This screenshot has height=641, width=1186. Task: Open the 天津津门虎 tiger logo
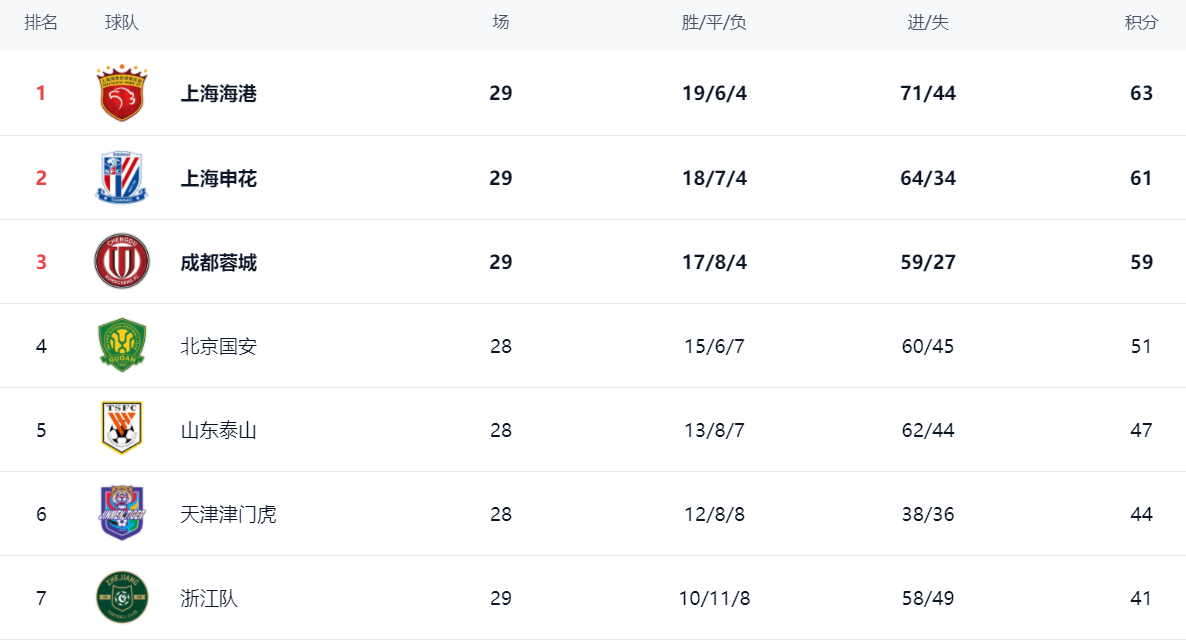click(122, 514)
